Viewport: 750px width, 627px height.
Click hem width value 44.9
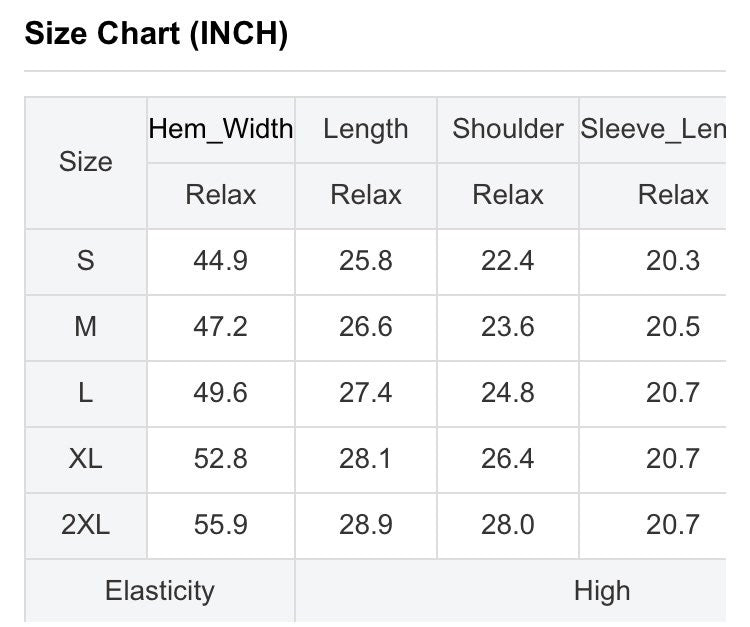coord(221,261)
